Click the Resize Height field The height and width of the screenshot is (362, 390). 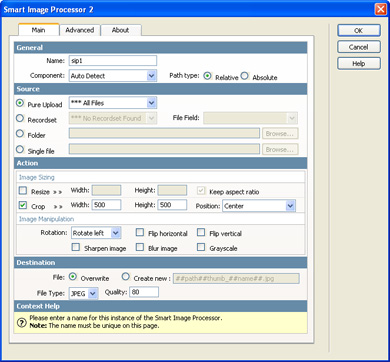pyautogui.click(x=172, y=190)
